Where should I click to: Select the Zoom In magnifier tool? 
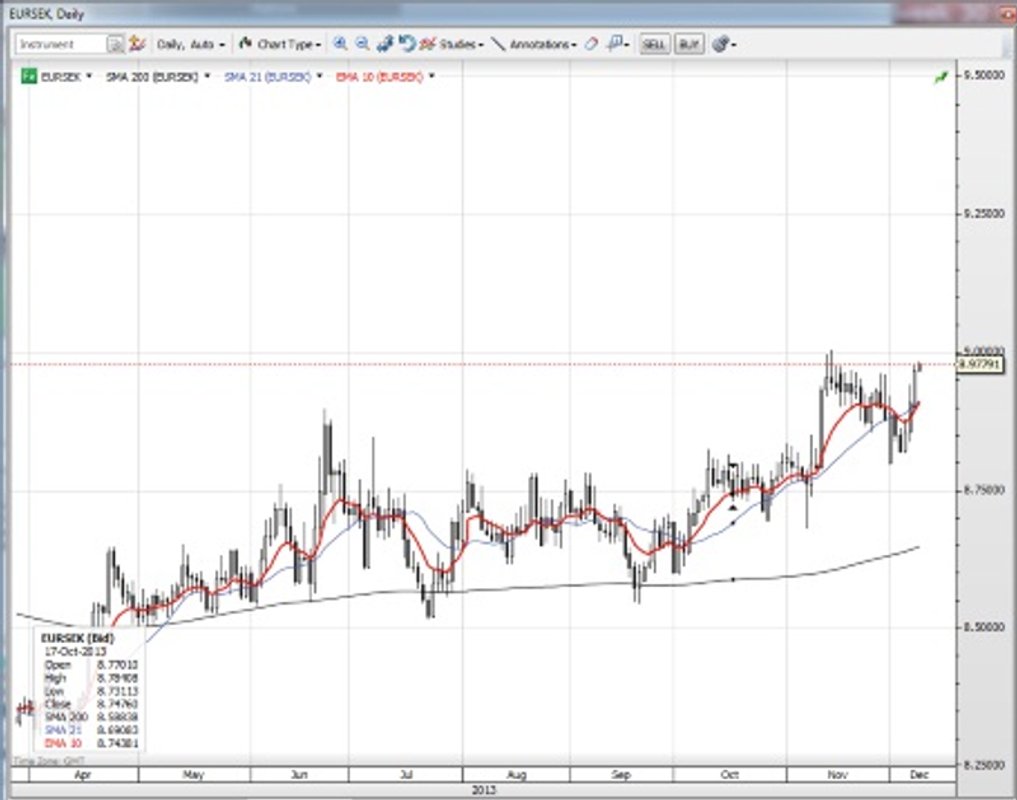point(341,44)
